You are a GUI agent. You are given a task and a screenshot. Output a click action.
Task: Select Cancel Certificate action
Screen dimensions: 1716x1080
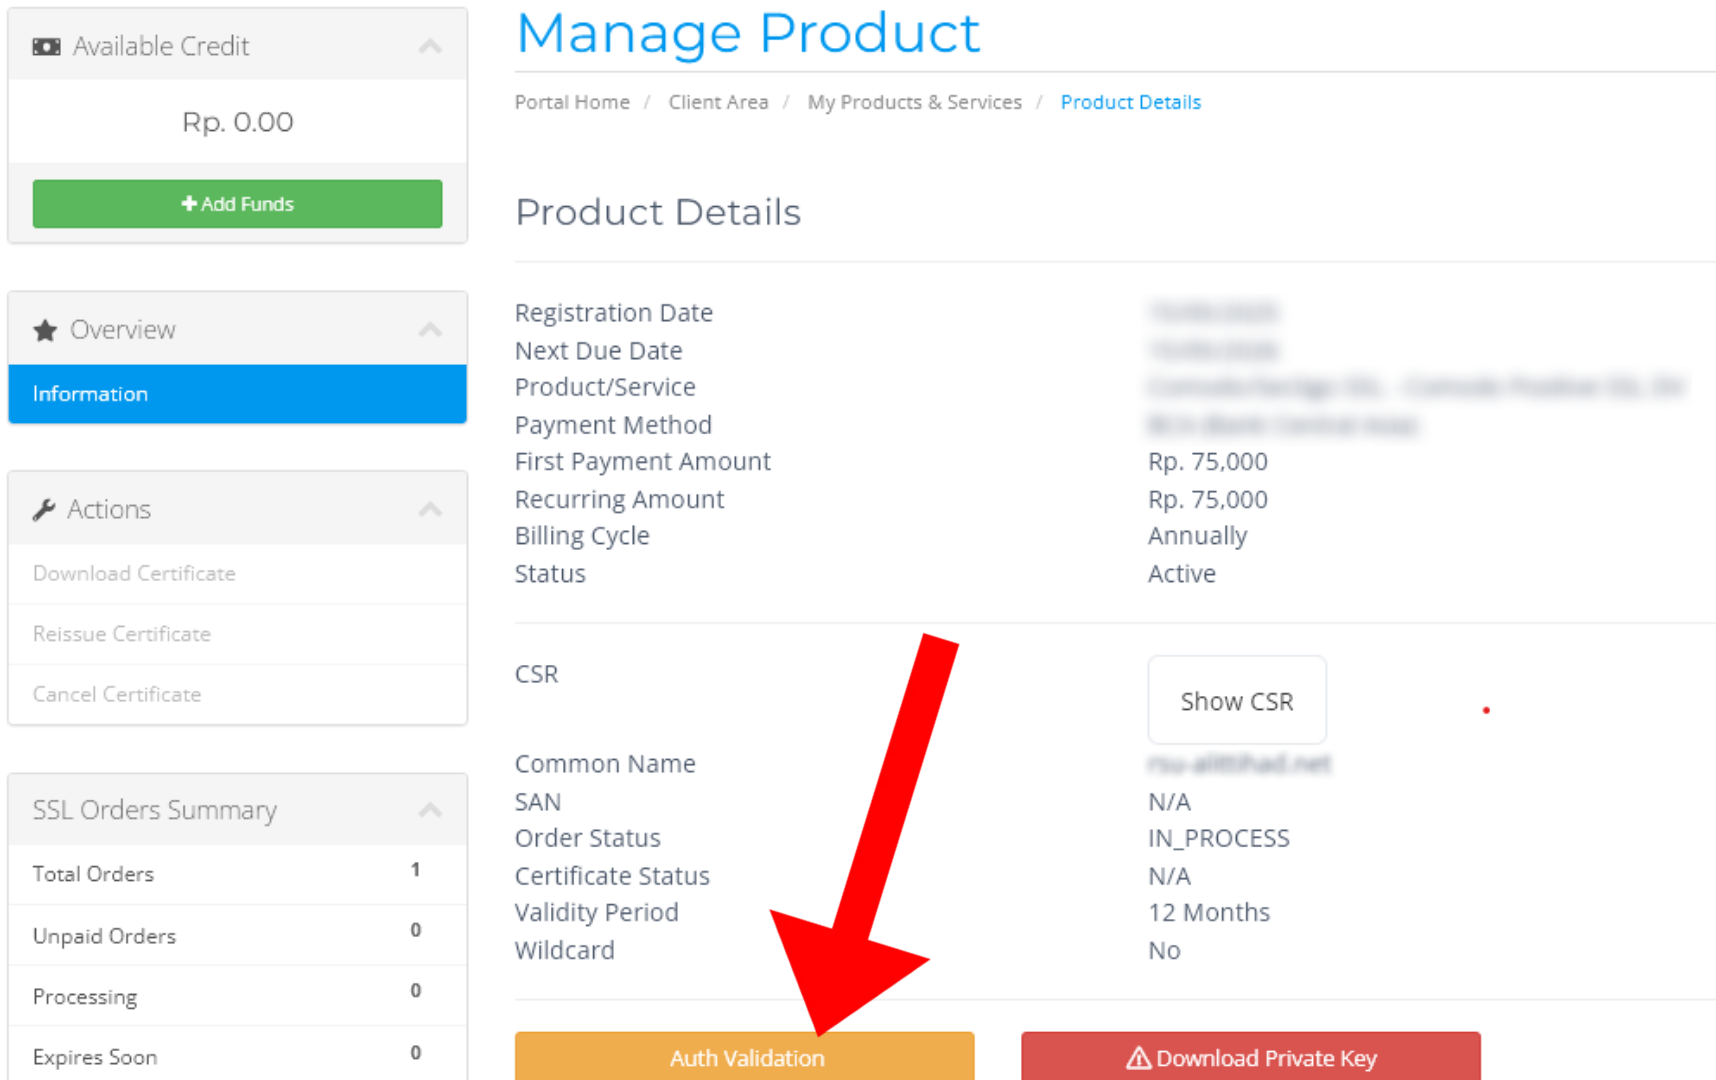(117, 694)
